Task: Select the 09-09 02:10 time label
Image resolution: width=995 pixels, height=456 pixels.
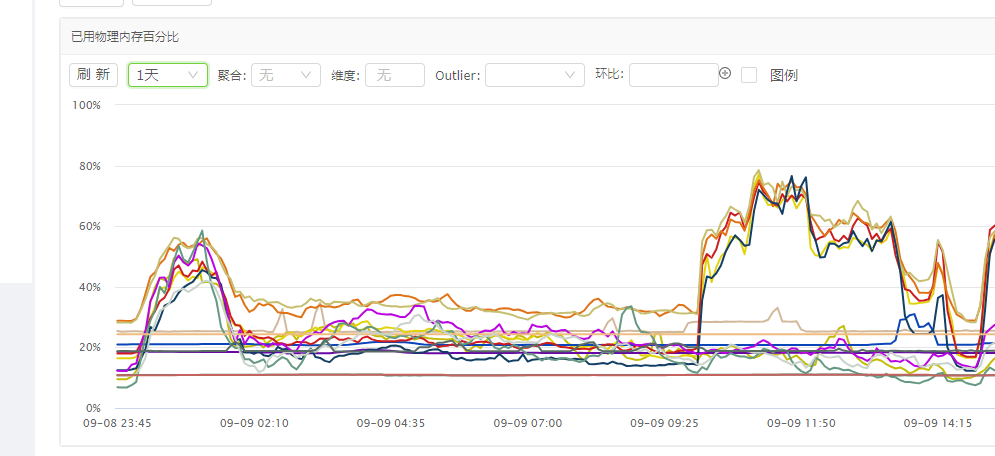Action: click(x=254, y=423)
